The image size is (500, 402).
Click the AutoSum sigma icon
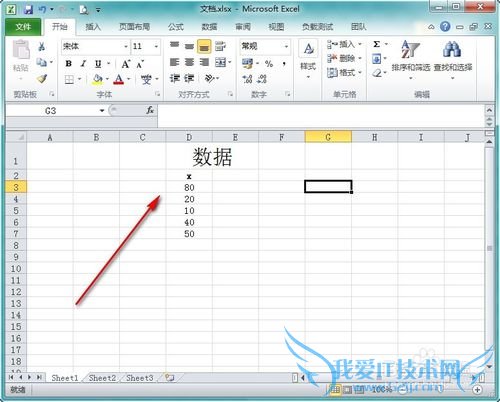point(377,44)
